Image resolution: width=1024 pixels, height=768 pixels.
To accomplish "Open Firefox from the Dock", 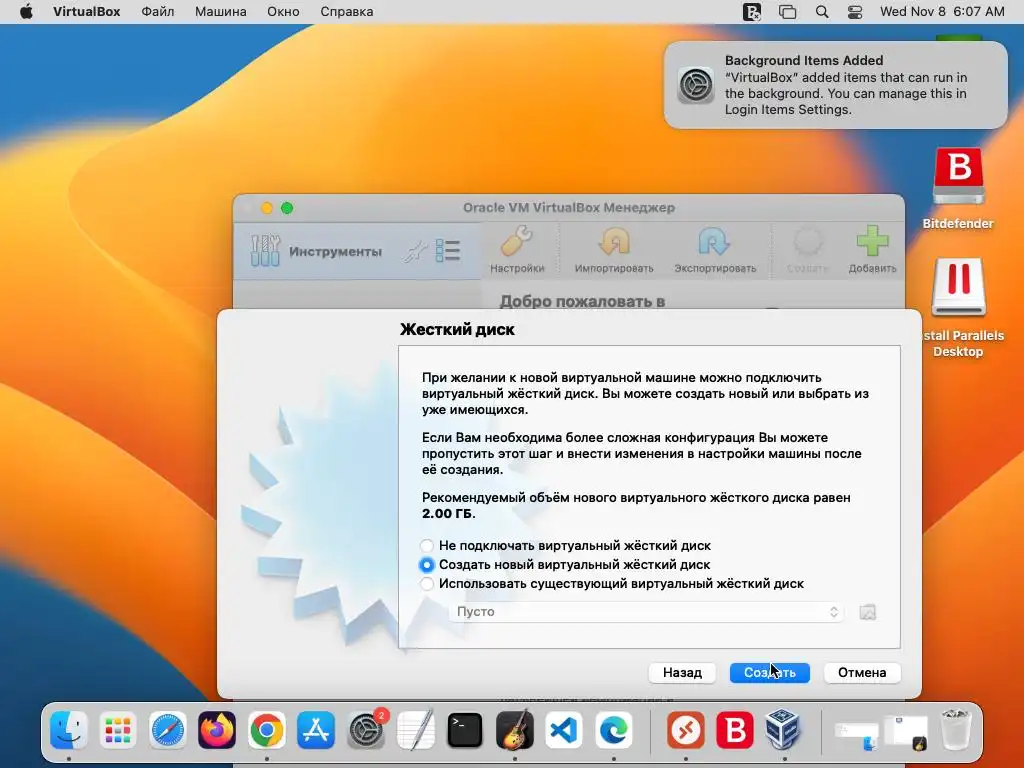I will [217, 729].
